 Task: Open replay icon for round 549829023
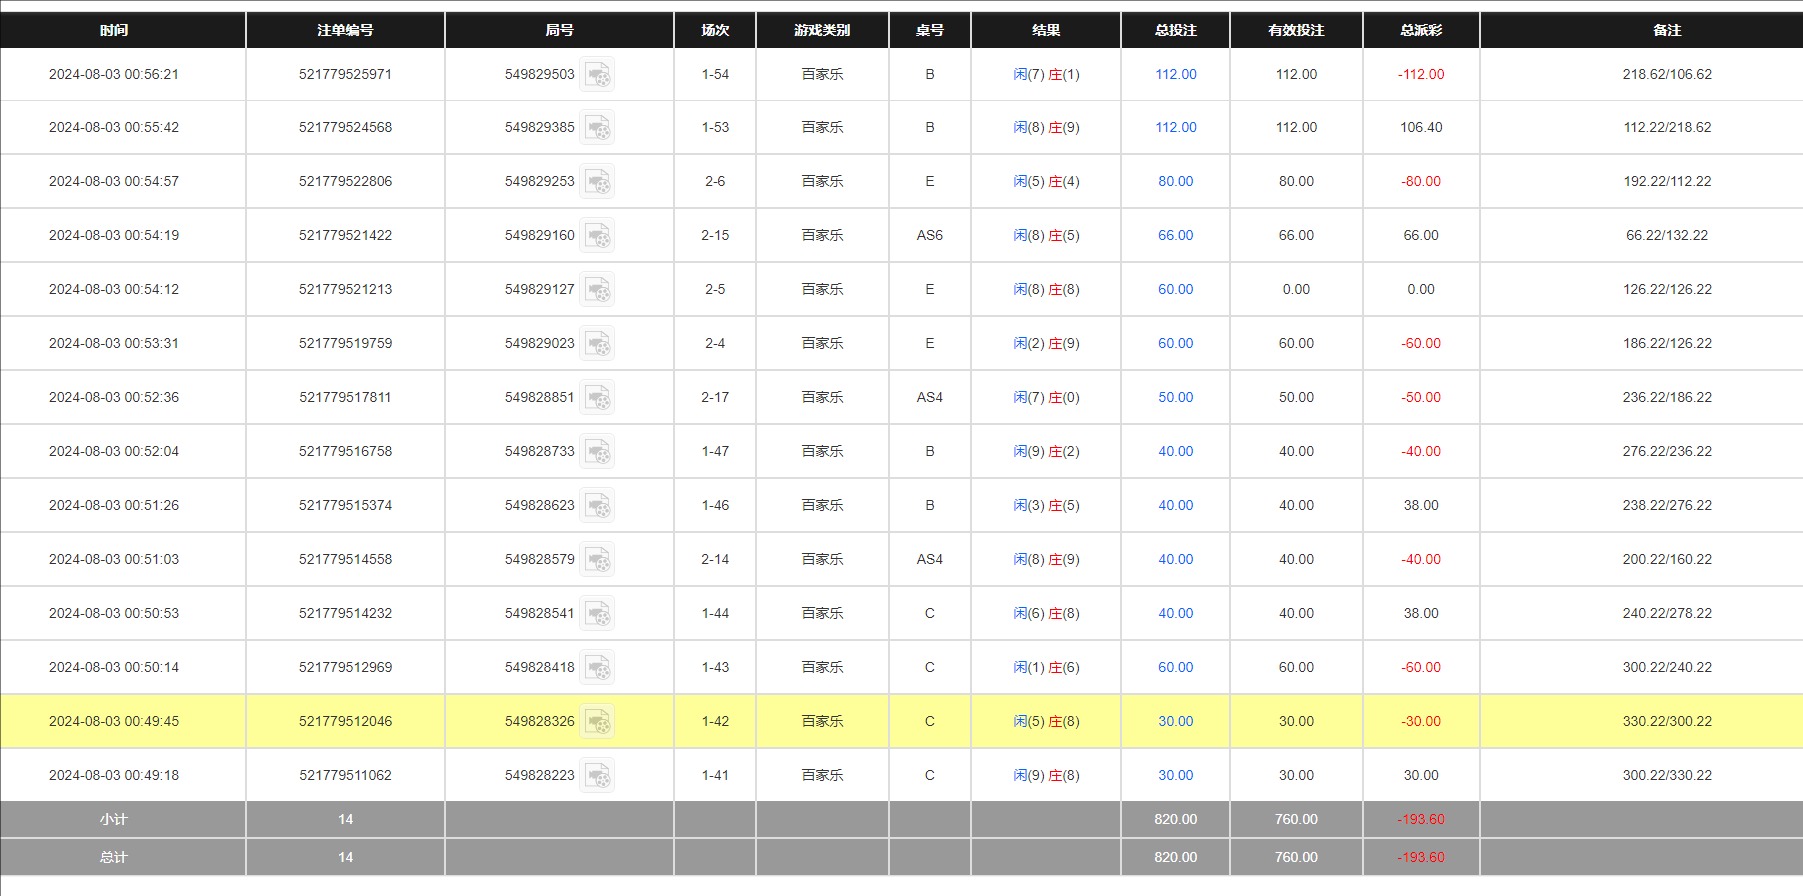pyautogui.click(x=597, y=344)
